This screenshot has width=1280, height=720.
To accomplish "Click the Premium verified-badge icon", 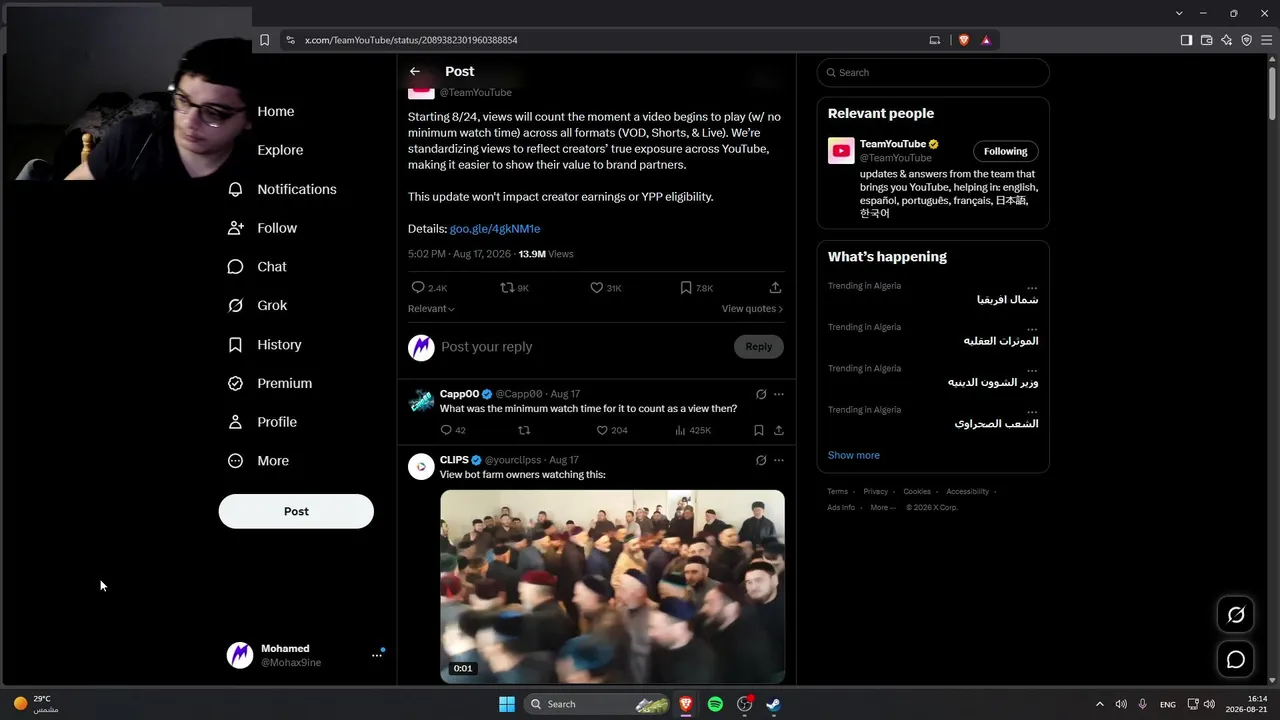I will pos(235,383).
